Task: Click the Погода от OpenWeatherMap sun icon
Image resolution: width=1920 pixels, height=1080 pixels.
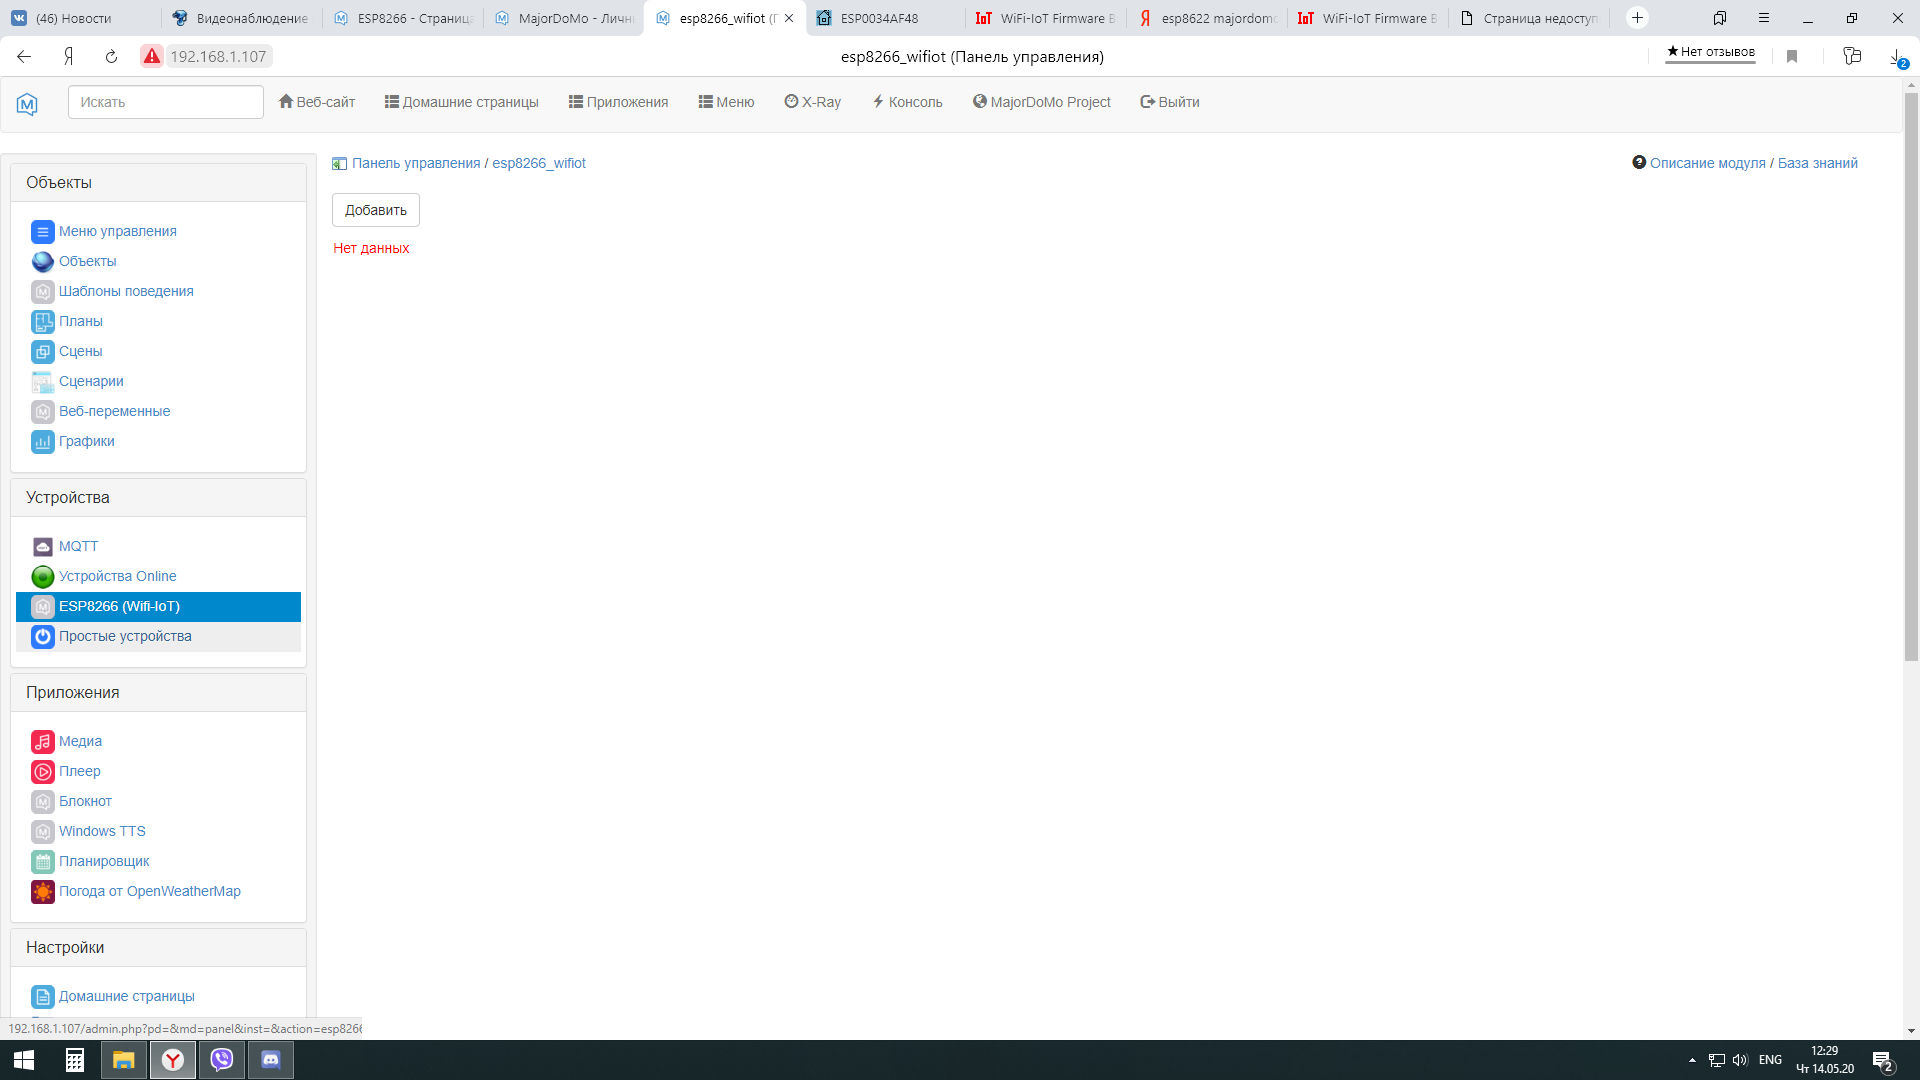Action: (x=42, y=892)
